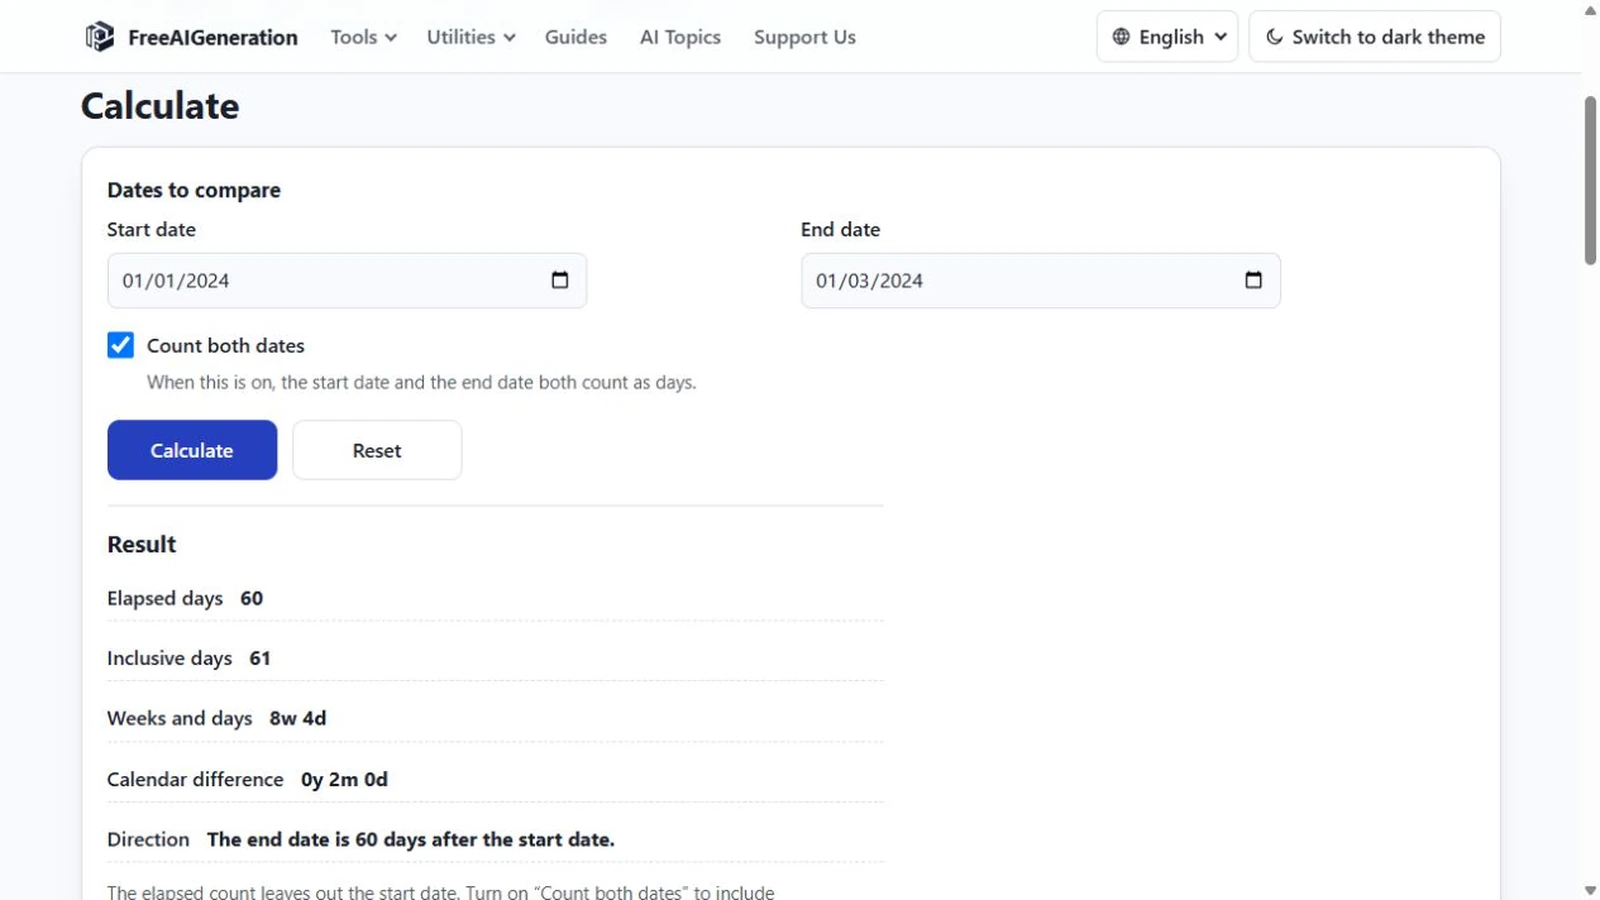This screenshot has height=900, width=1600.
Task: Select the Inclusive days value 61
Action: [x=260, y=658]
